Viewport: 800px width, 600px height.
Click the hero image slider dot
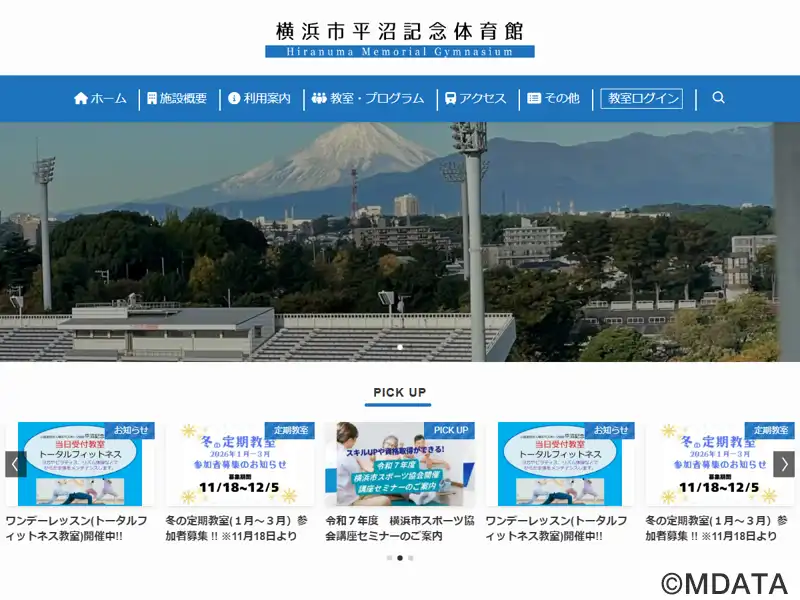click(400, 347)
